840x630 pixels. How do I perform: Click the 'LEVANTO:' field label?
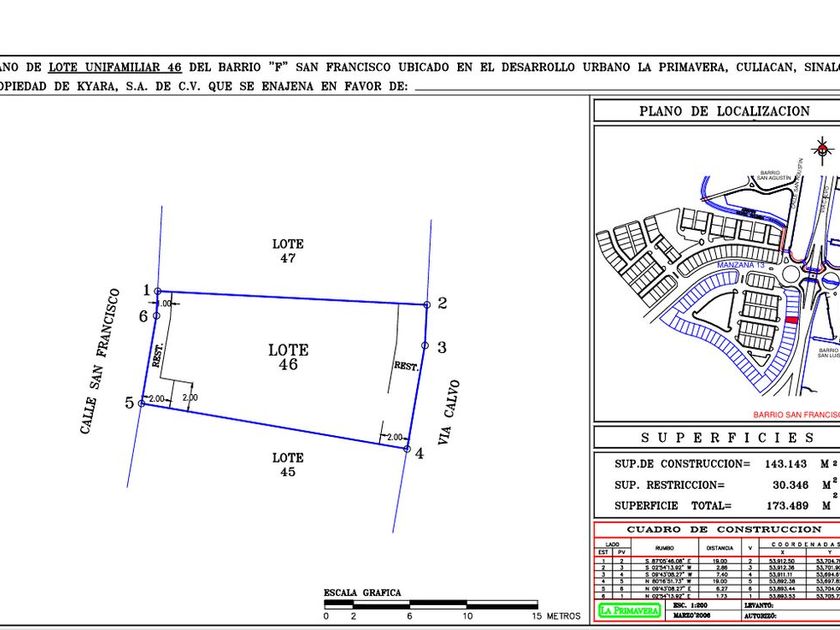click(x=759, y=605)
